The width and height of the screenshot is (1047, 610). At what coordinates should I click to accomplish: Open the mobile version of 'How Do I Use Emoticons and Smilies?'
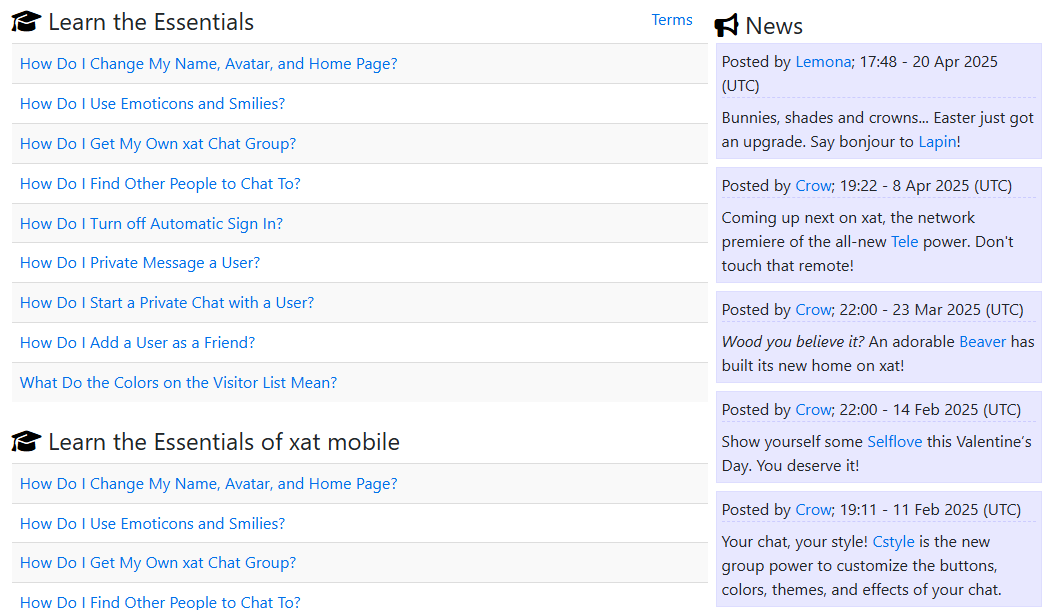[x=152, y=523]
